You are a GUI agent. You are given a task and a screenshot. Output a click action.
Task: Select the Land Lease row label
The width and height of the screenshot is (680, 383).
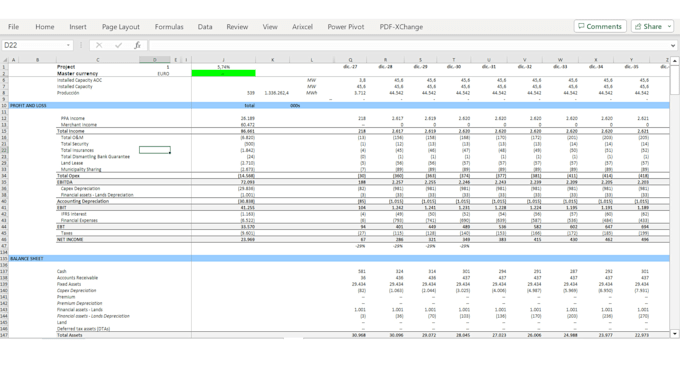click(x=72, y=163)
